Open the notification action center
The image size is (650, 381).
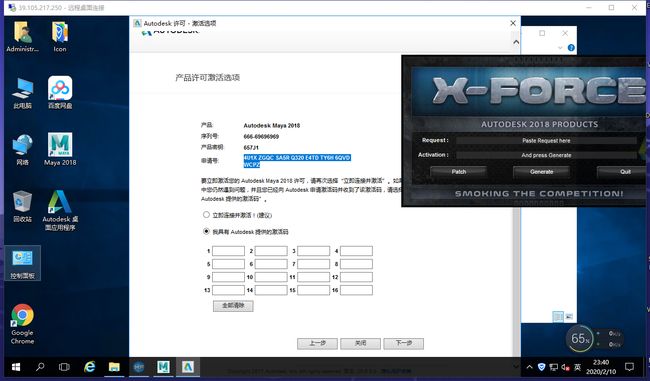[630, 367]
